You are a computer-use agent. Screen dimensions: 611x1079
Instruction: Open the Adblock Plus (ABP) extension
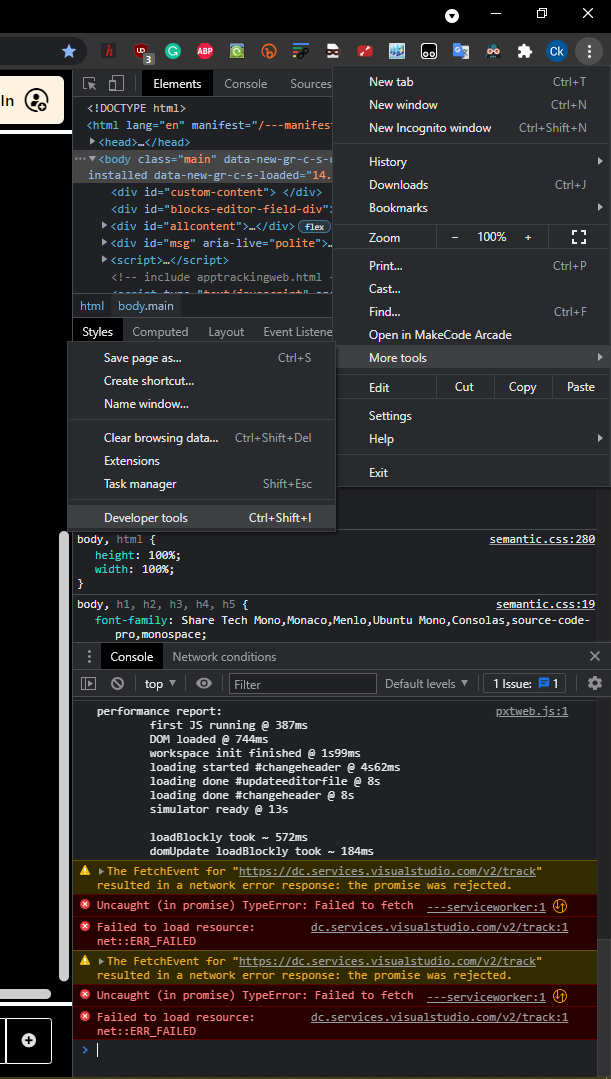pos(205,51)
